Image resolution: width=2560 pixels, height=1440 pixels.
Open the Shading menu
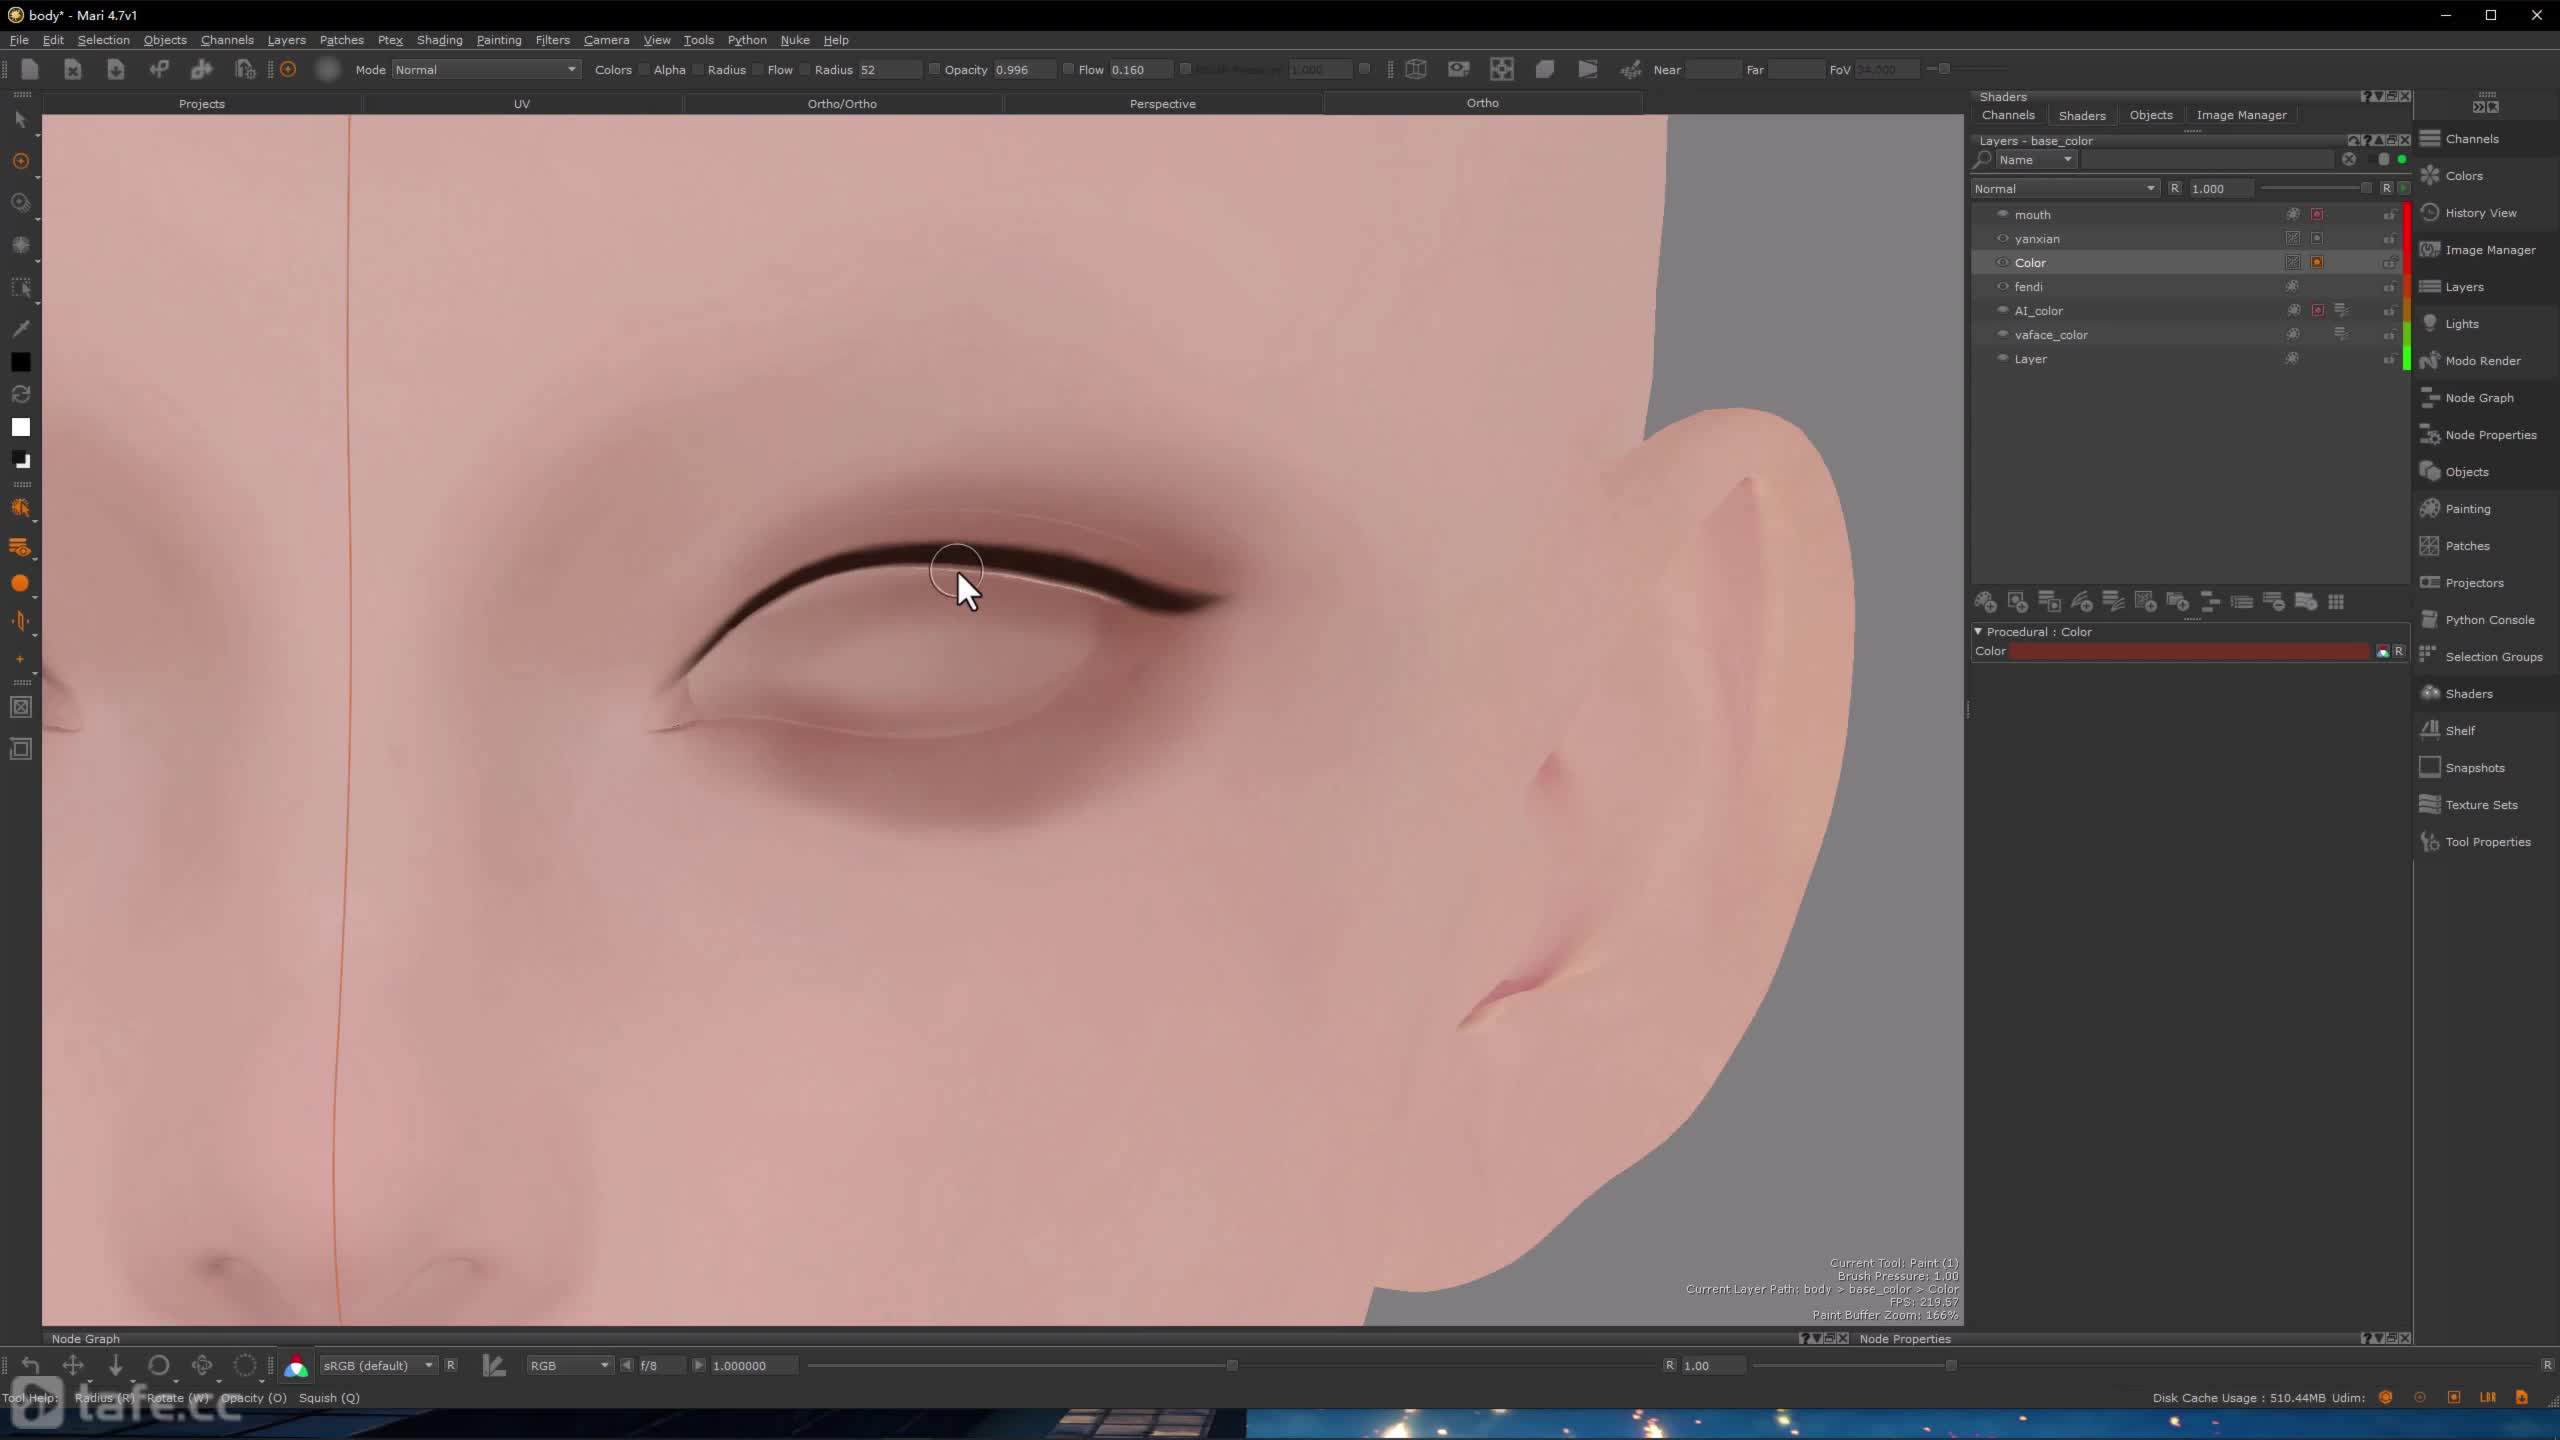point(439,40)
